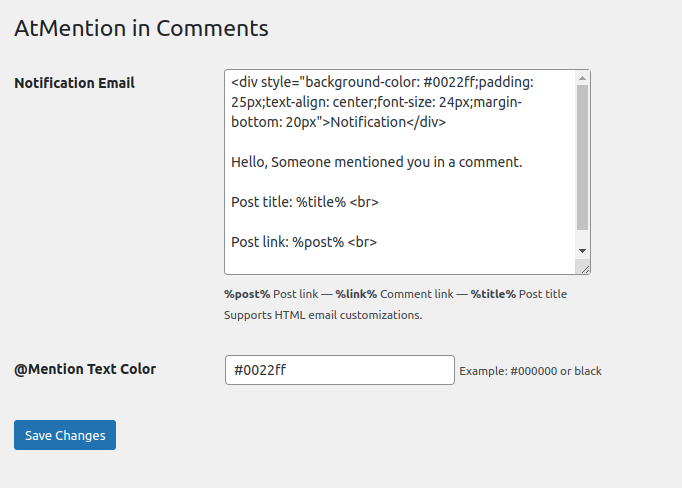Click the textarea scrollbar down arrow
Viewport: 682px width, 488px height.
click(582, 251)
